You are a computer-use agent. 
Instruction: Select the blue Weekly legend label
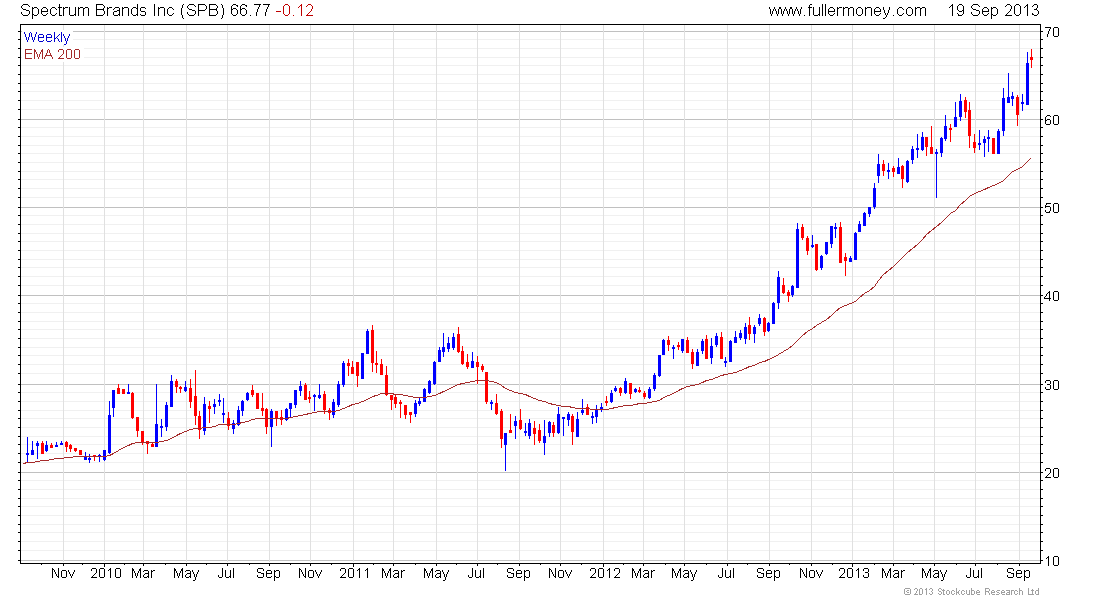point(47,37)
